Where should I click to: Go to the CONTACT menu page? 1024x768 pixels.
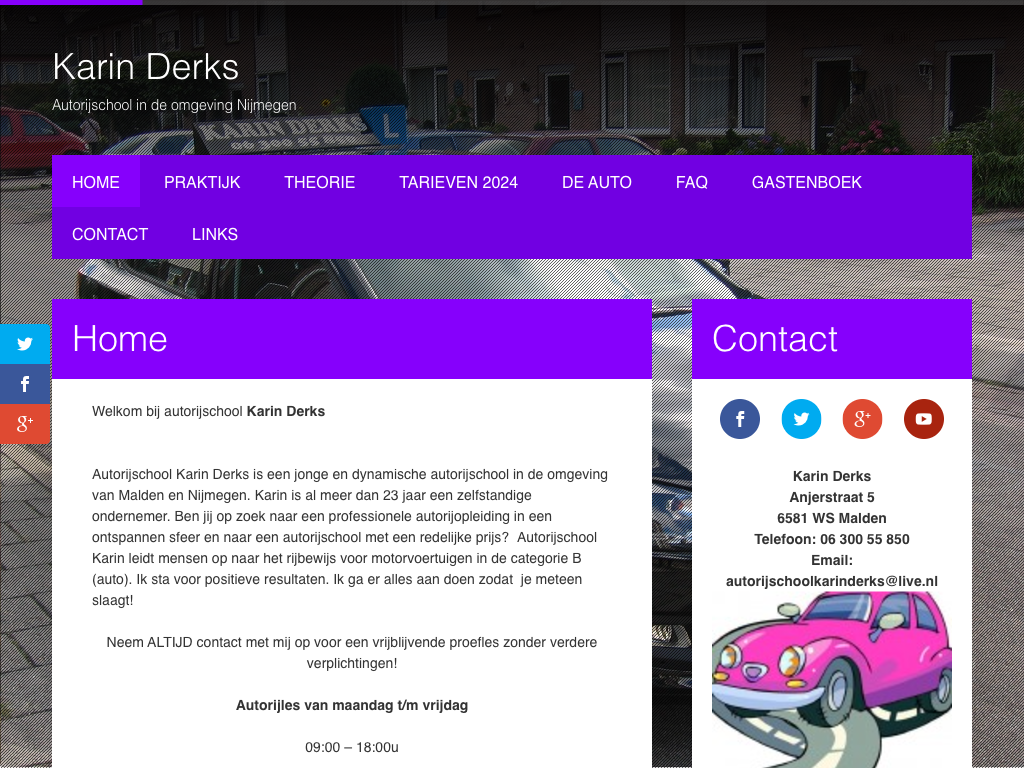110,234
